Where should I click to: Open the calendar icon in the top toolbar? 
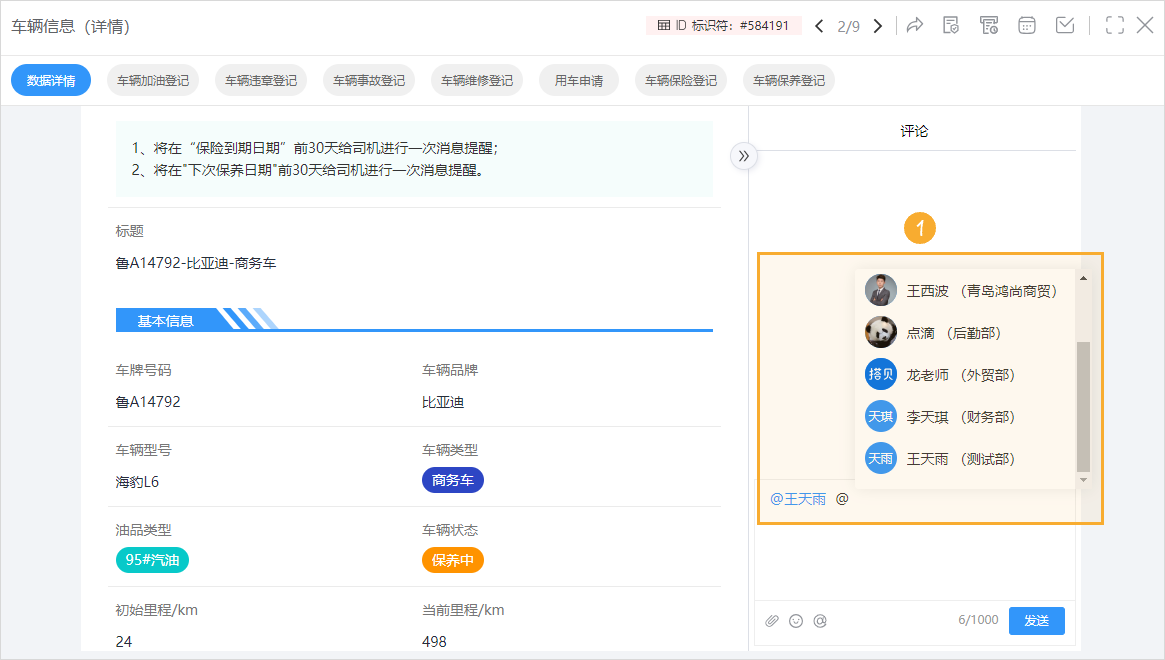(1026, 25)
